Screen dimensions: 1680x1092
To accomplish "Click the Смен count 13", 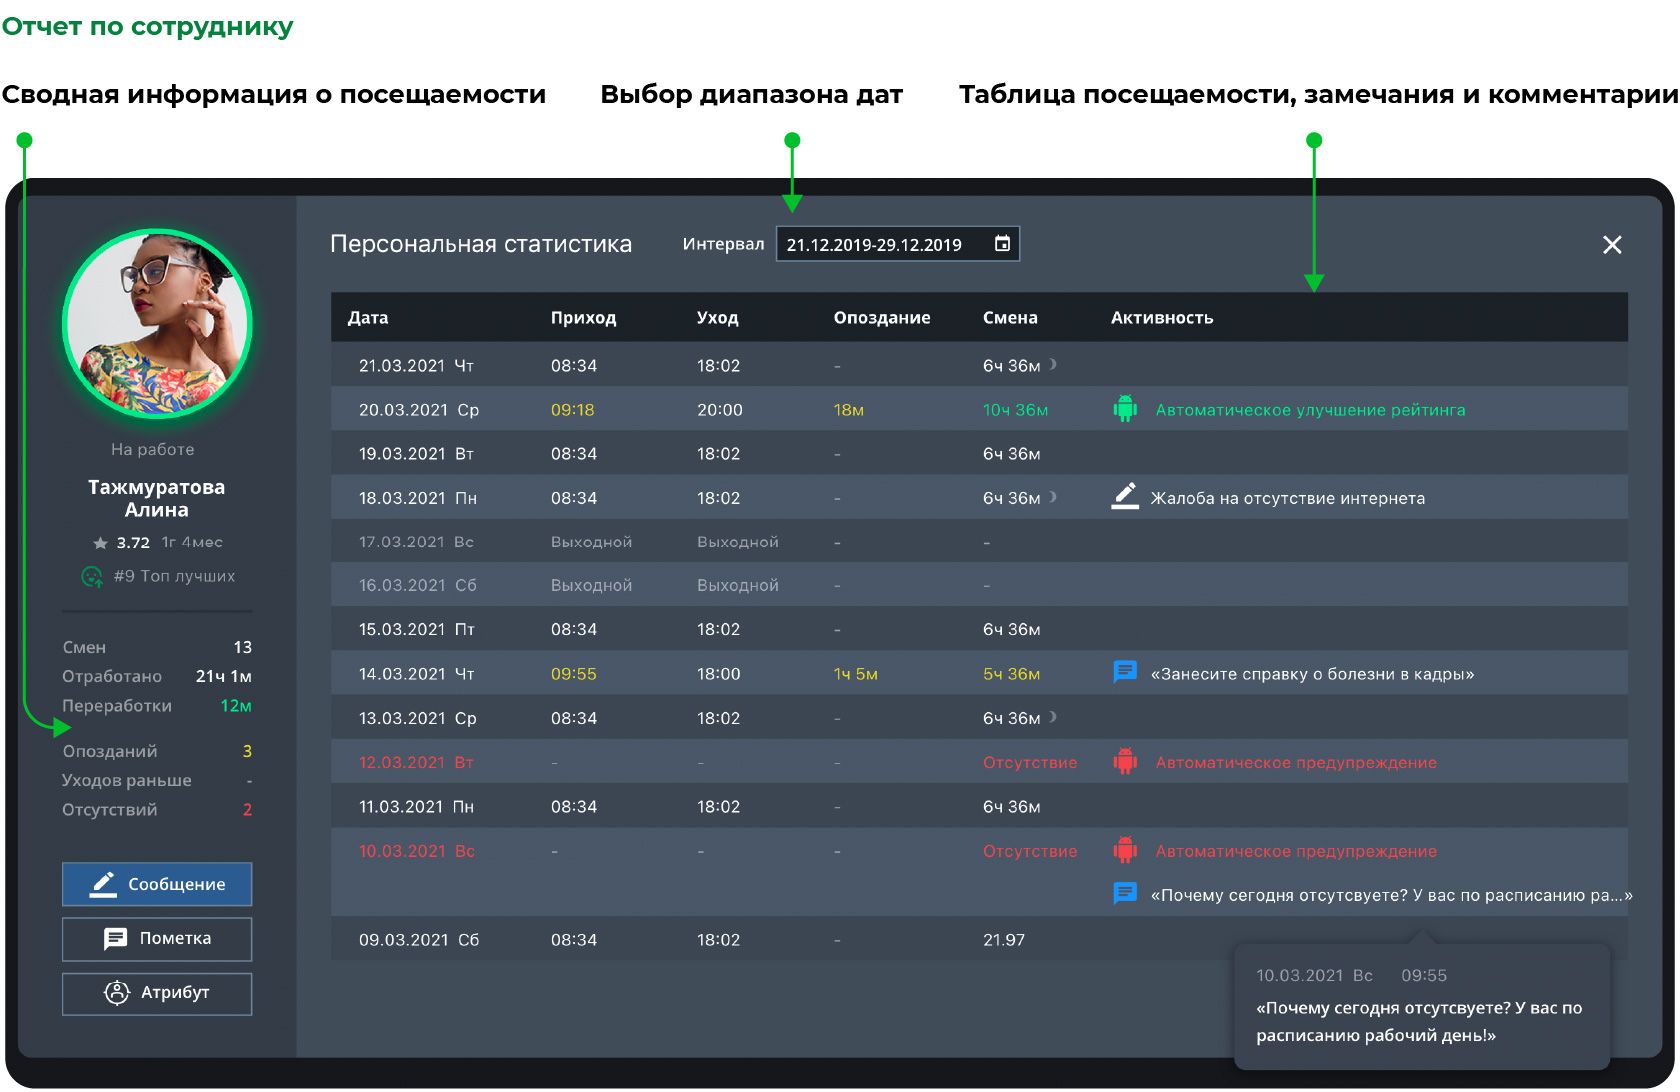I will [242, 648].
